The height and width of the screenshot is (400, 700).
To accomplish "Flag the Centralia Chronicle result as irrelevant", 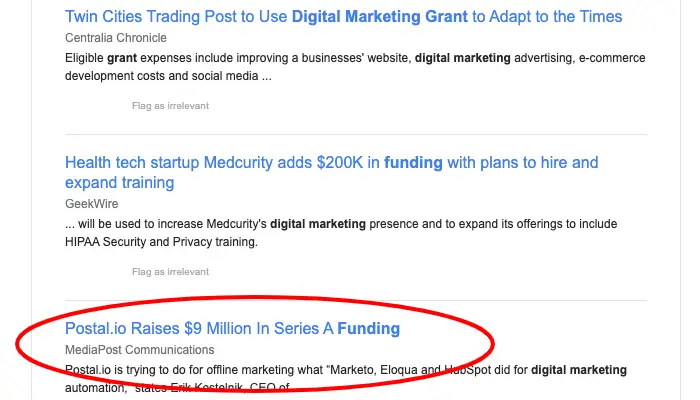I will [170, 105].
